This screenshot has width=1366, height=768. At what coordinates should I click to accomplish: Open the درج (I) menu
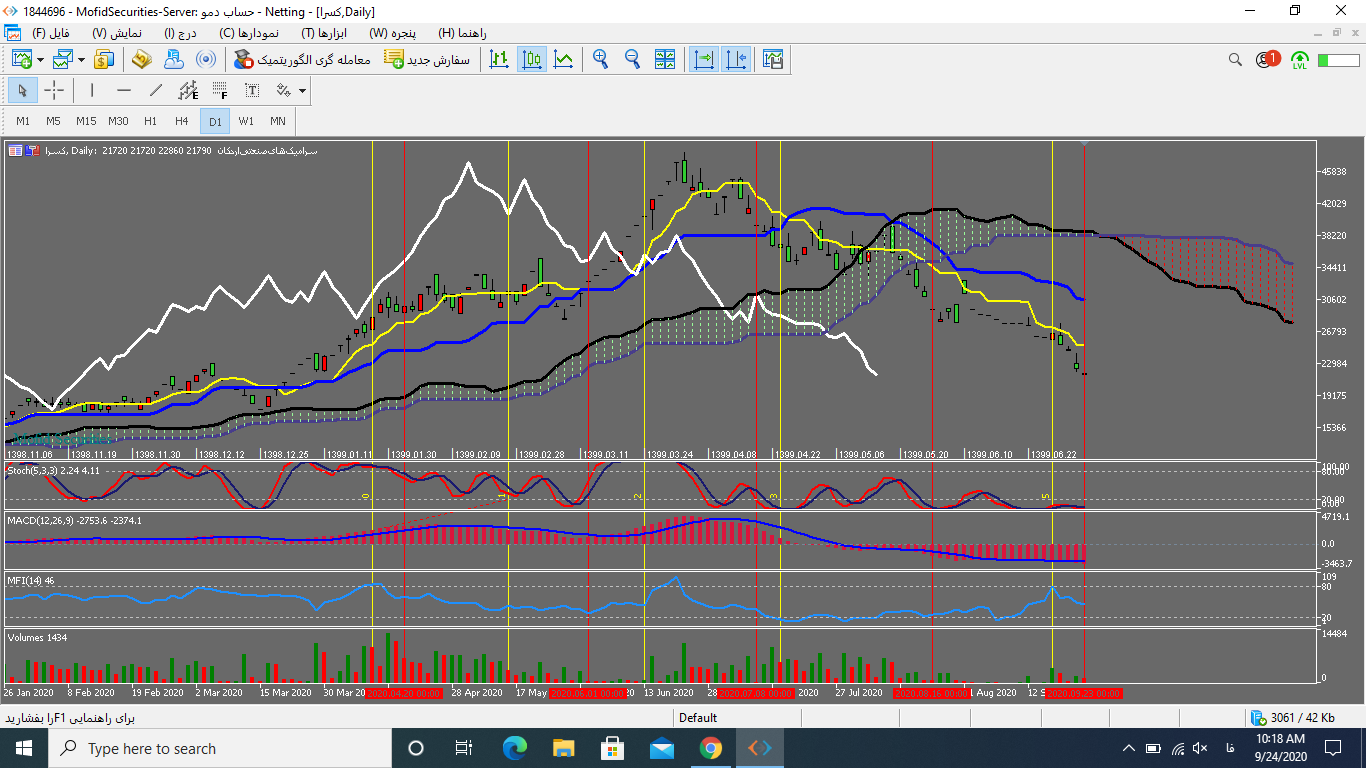pos(182,33)
